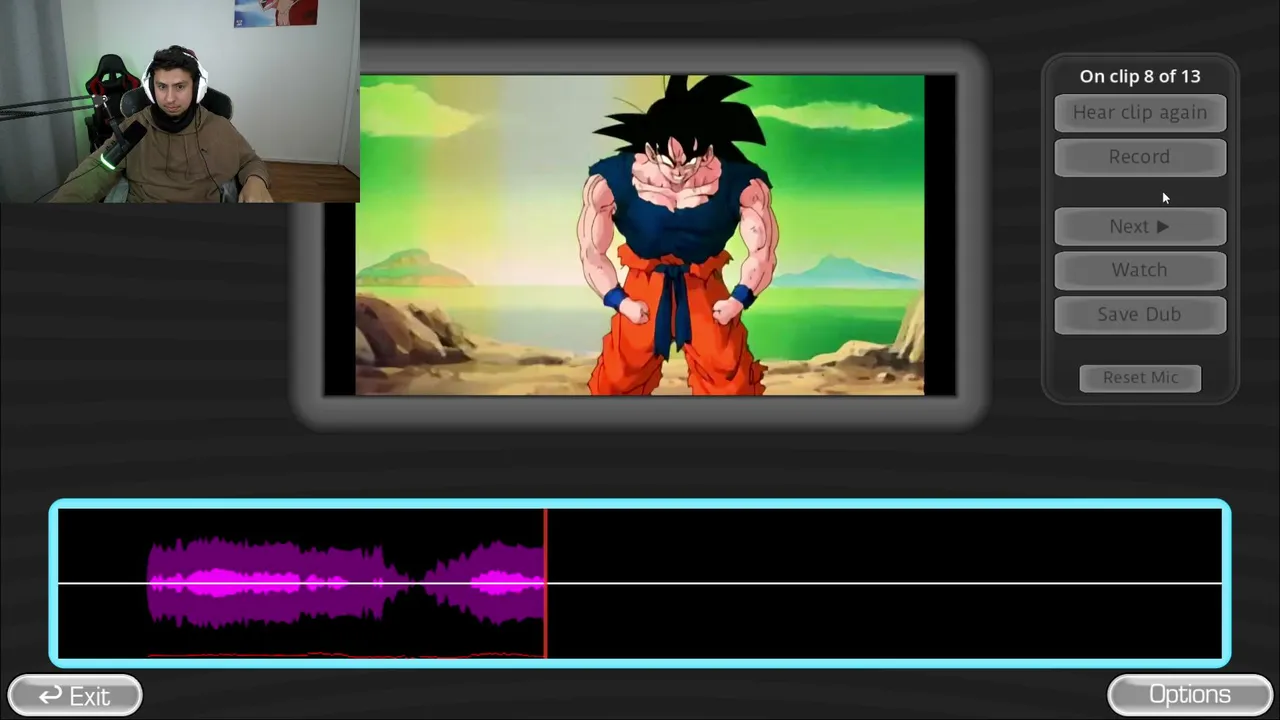This screenshot has width=1280, height=720.
Task: Click the purple audio waveform
Action: point(346,582)
